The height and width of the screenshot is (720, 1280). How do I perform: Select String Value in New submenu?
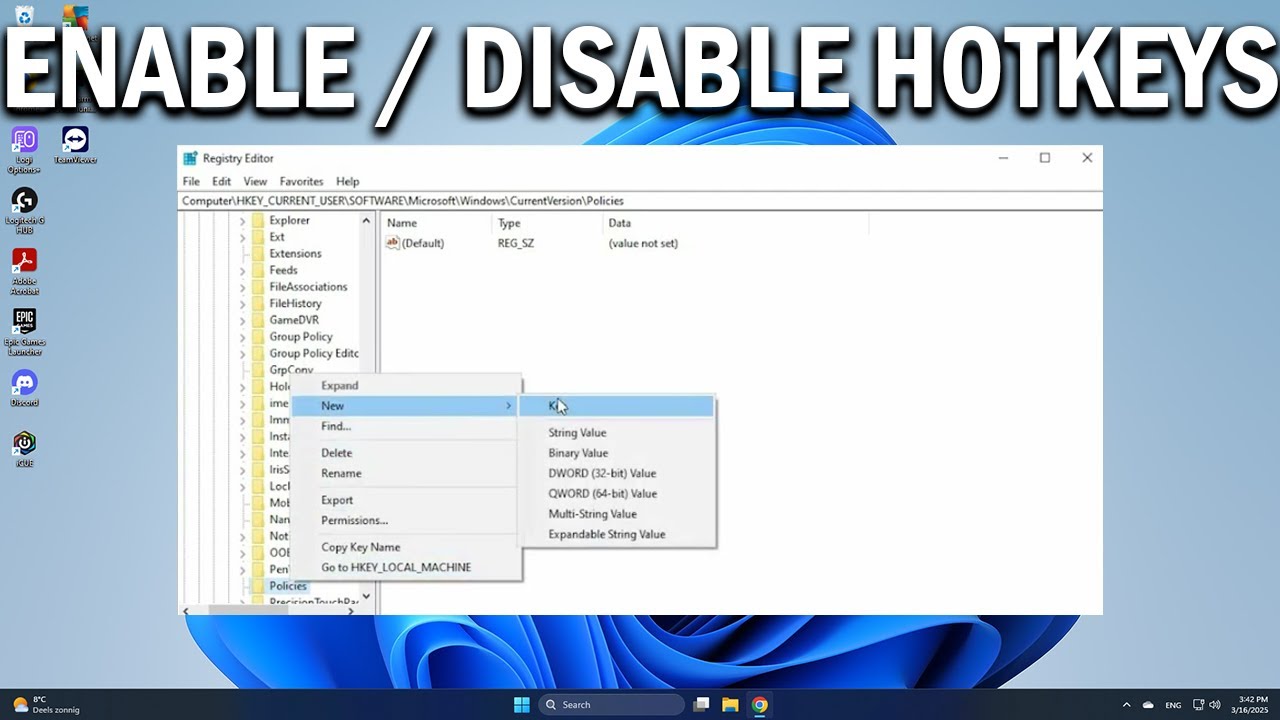tap(616, 433)
